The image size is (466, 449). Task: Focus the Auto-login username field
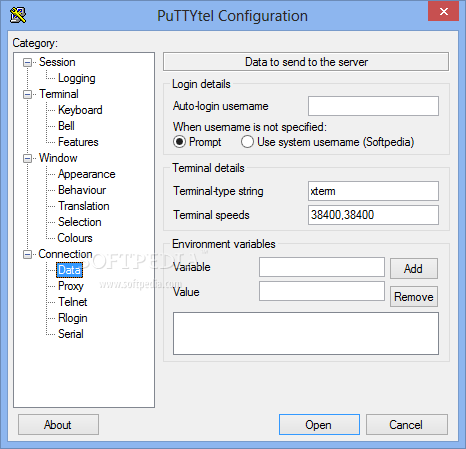[x=373, y=106]
